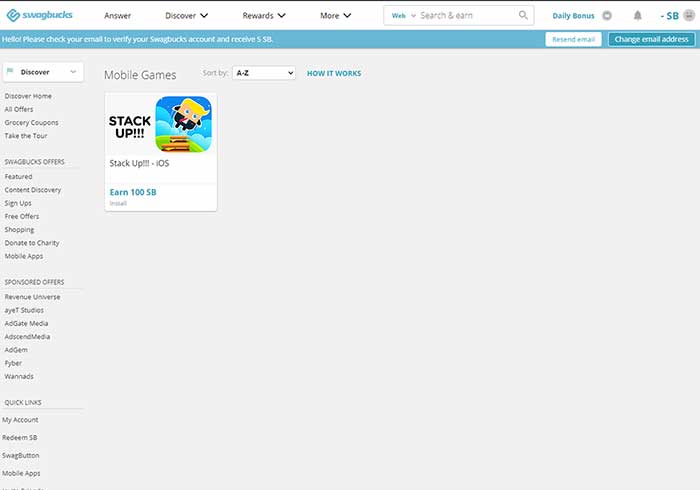Click the Daily Bonus link
This screenshot has height=490, width=700.
pyautogui.click(x=573, y=16)
